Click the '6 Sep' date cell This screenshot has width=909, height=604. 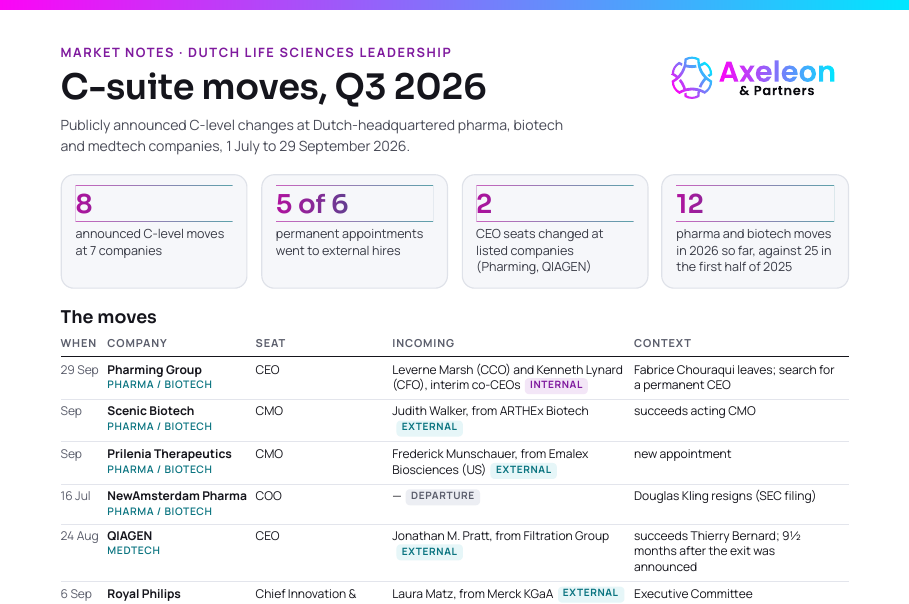76,594
